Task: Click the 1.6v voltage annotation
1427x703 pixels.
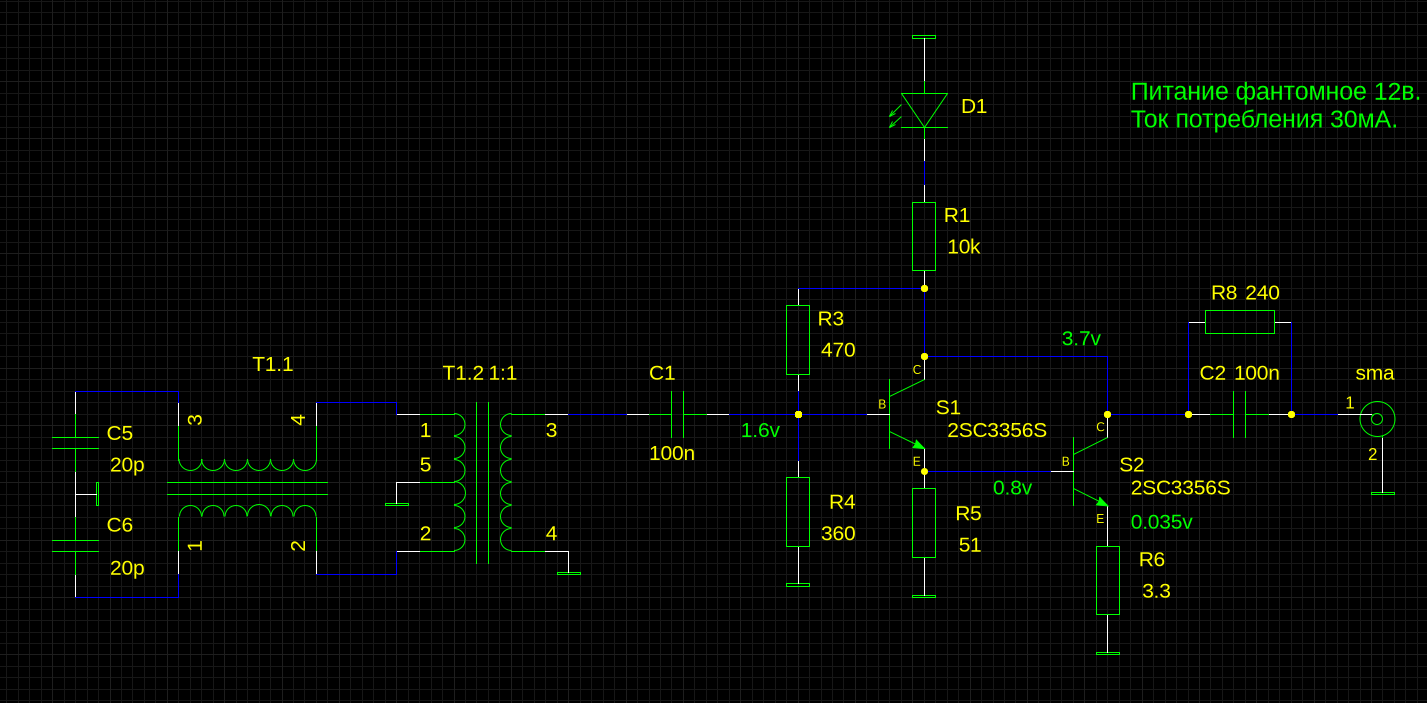Action: 760,431
